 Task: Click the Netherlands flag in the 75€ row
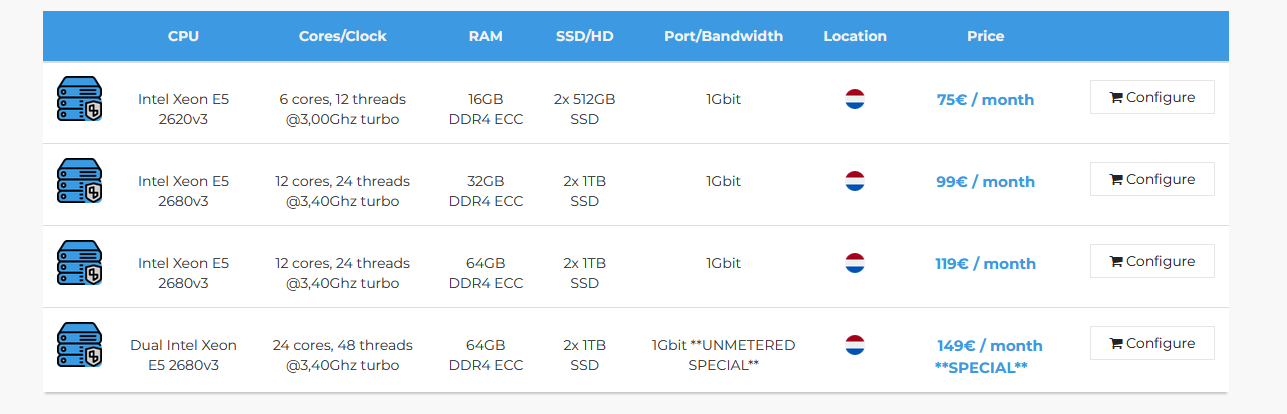click(x=855, y=99)
